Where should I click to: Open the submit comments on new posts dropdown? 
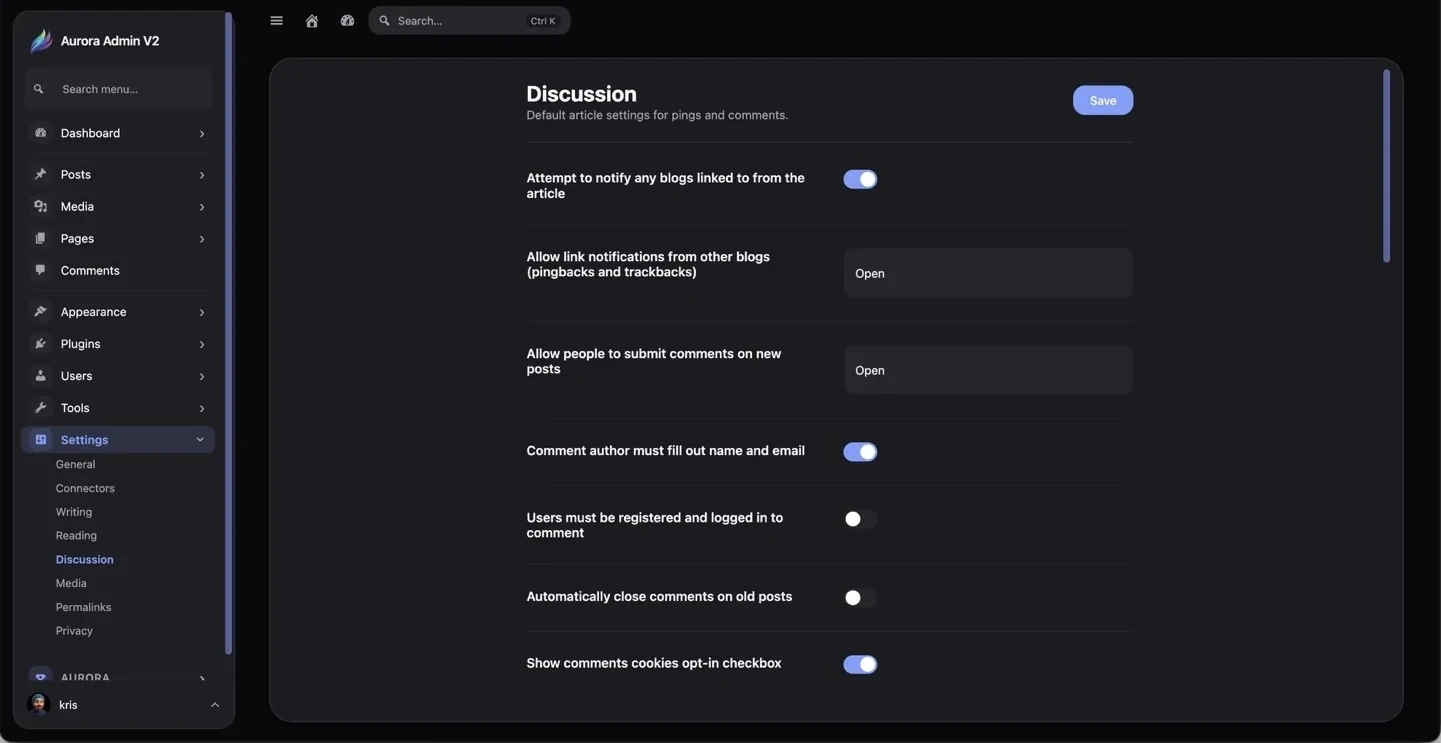coord(988,370)
